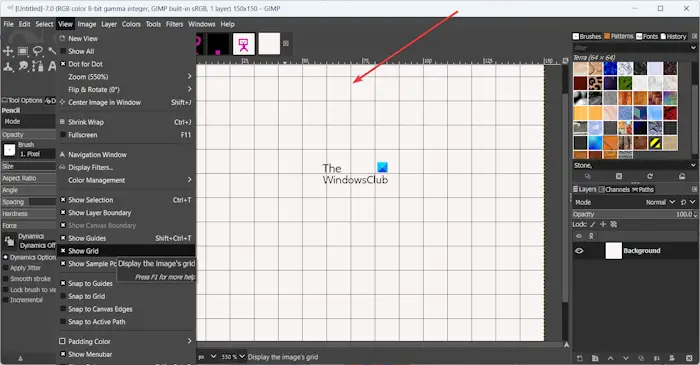This screenshot has width=700, height=365.
Task: Click Navigation Window menu entry
Action: (x=97, y=155)
